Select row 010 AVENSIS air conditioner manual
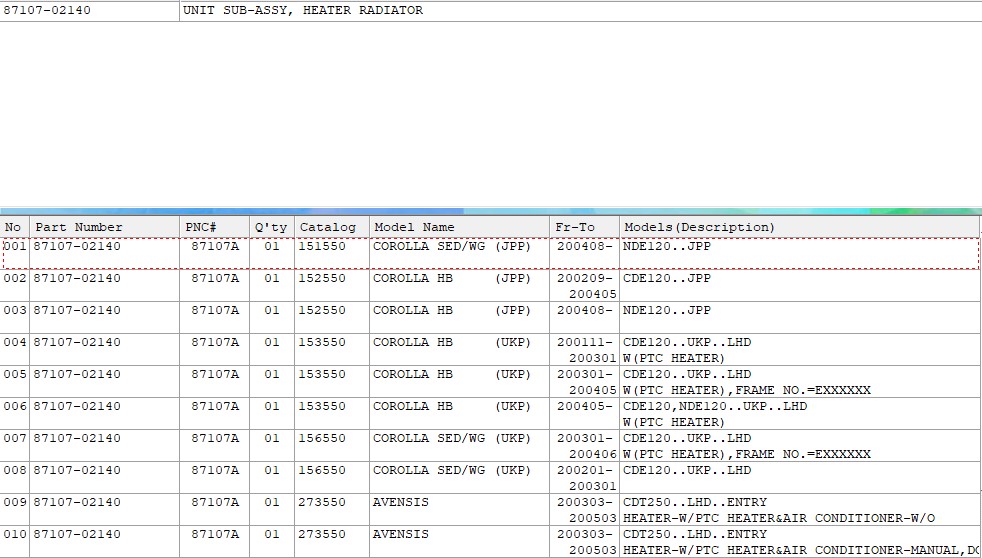Screen dimensions: 982x558 click(401, 534)
